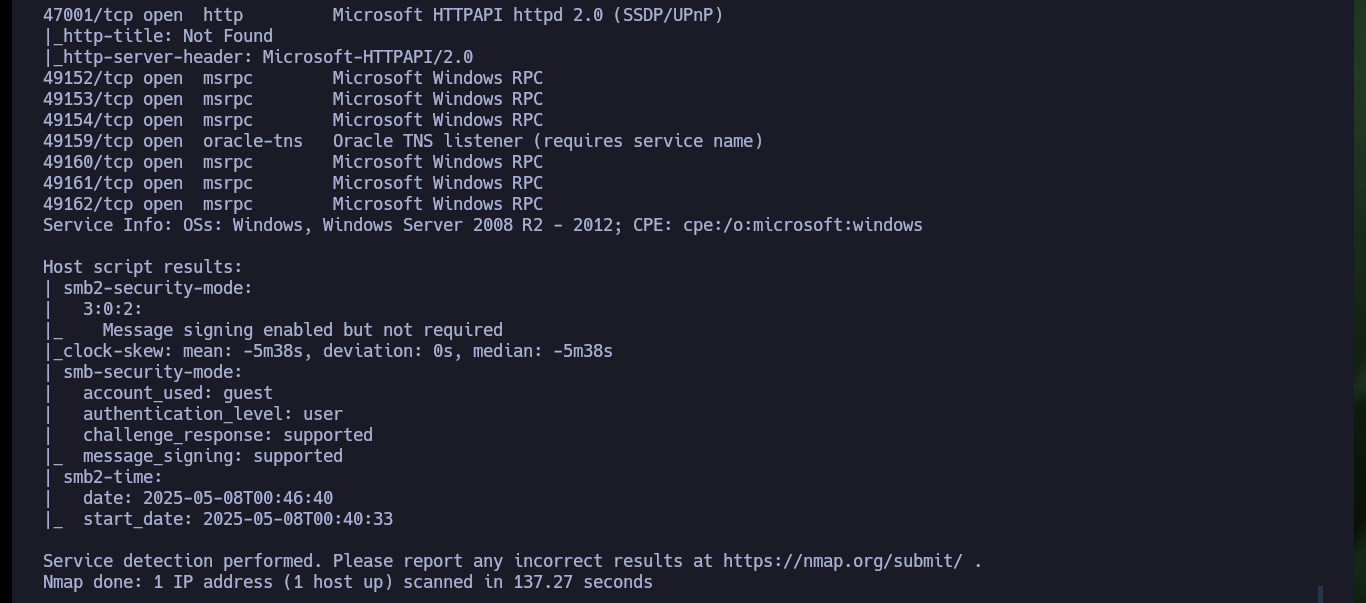This screenshot has height=603, width=1366.
Task: Select the 49154/tcp msrpc entry
Action: pyautogui.click(x=293, y=120)
